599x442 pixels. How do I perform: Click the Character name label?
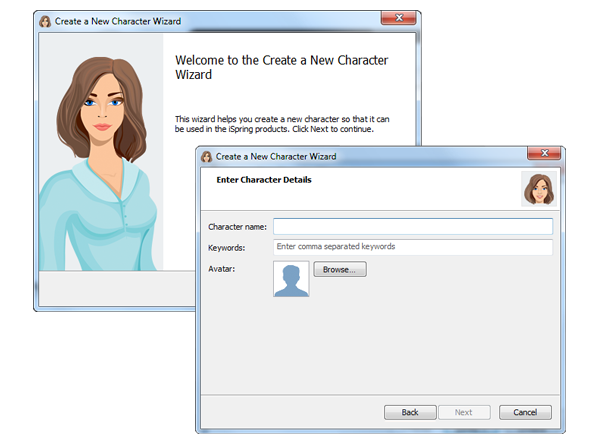(237, 227)
